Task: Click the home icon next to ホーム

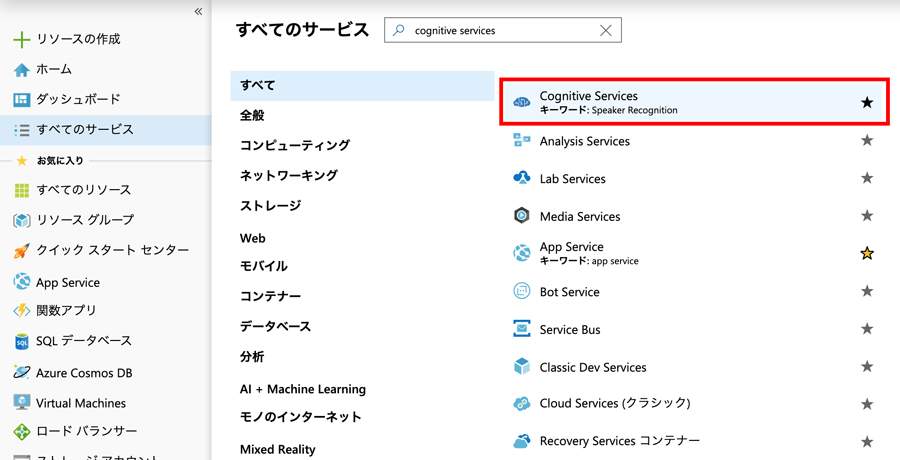Action: click(21, 70)
